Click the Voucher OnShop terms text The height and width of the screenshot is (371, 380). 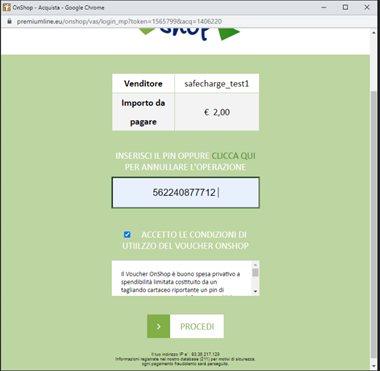click(x=180, y=283)
